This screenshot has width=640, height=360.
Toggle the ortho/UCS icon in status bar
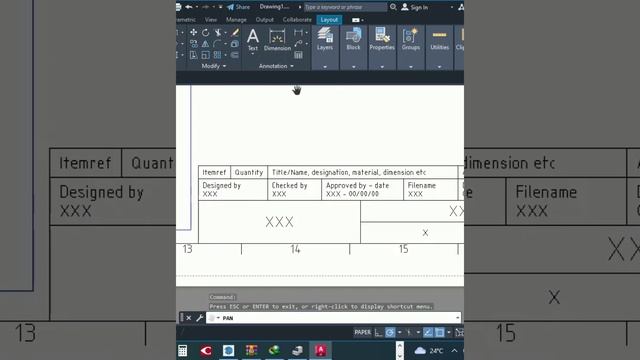click(378, 333)
